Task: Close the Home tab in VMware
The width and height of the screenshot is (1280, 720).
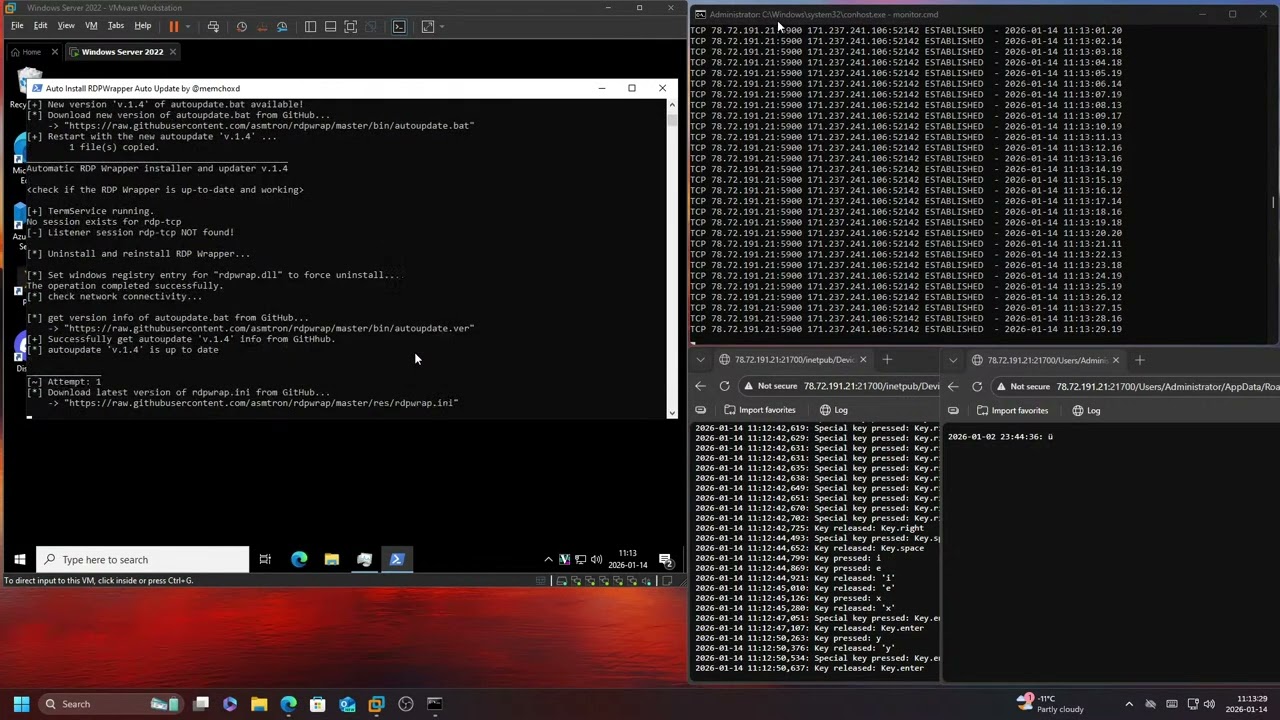Action: pos(54,52)
